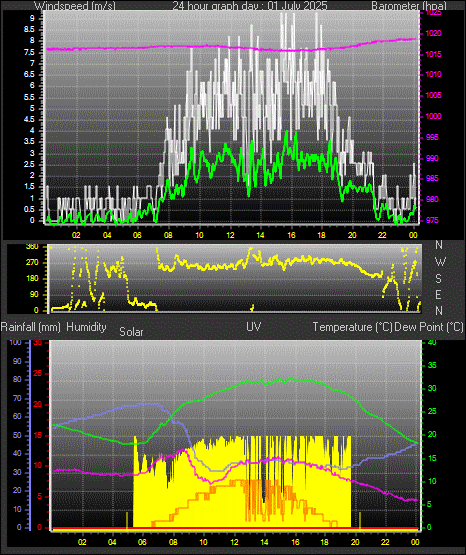
Task: Click hour 22 on windspeed time axis
Action: coord(382,235)
